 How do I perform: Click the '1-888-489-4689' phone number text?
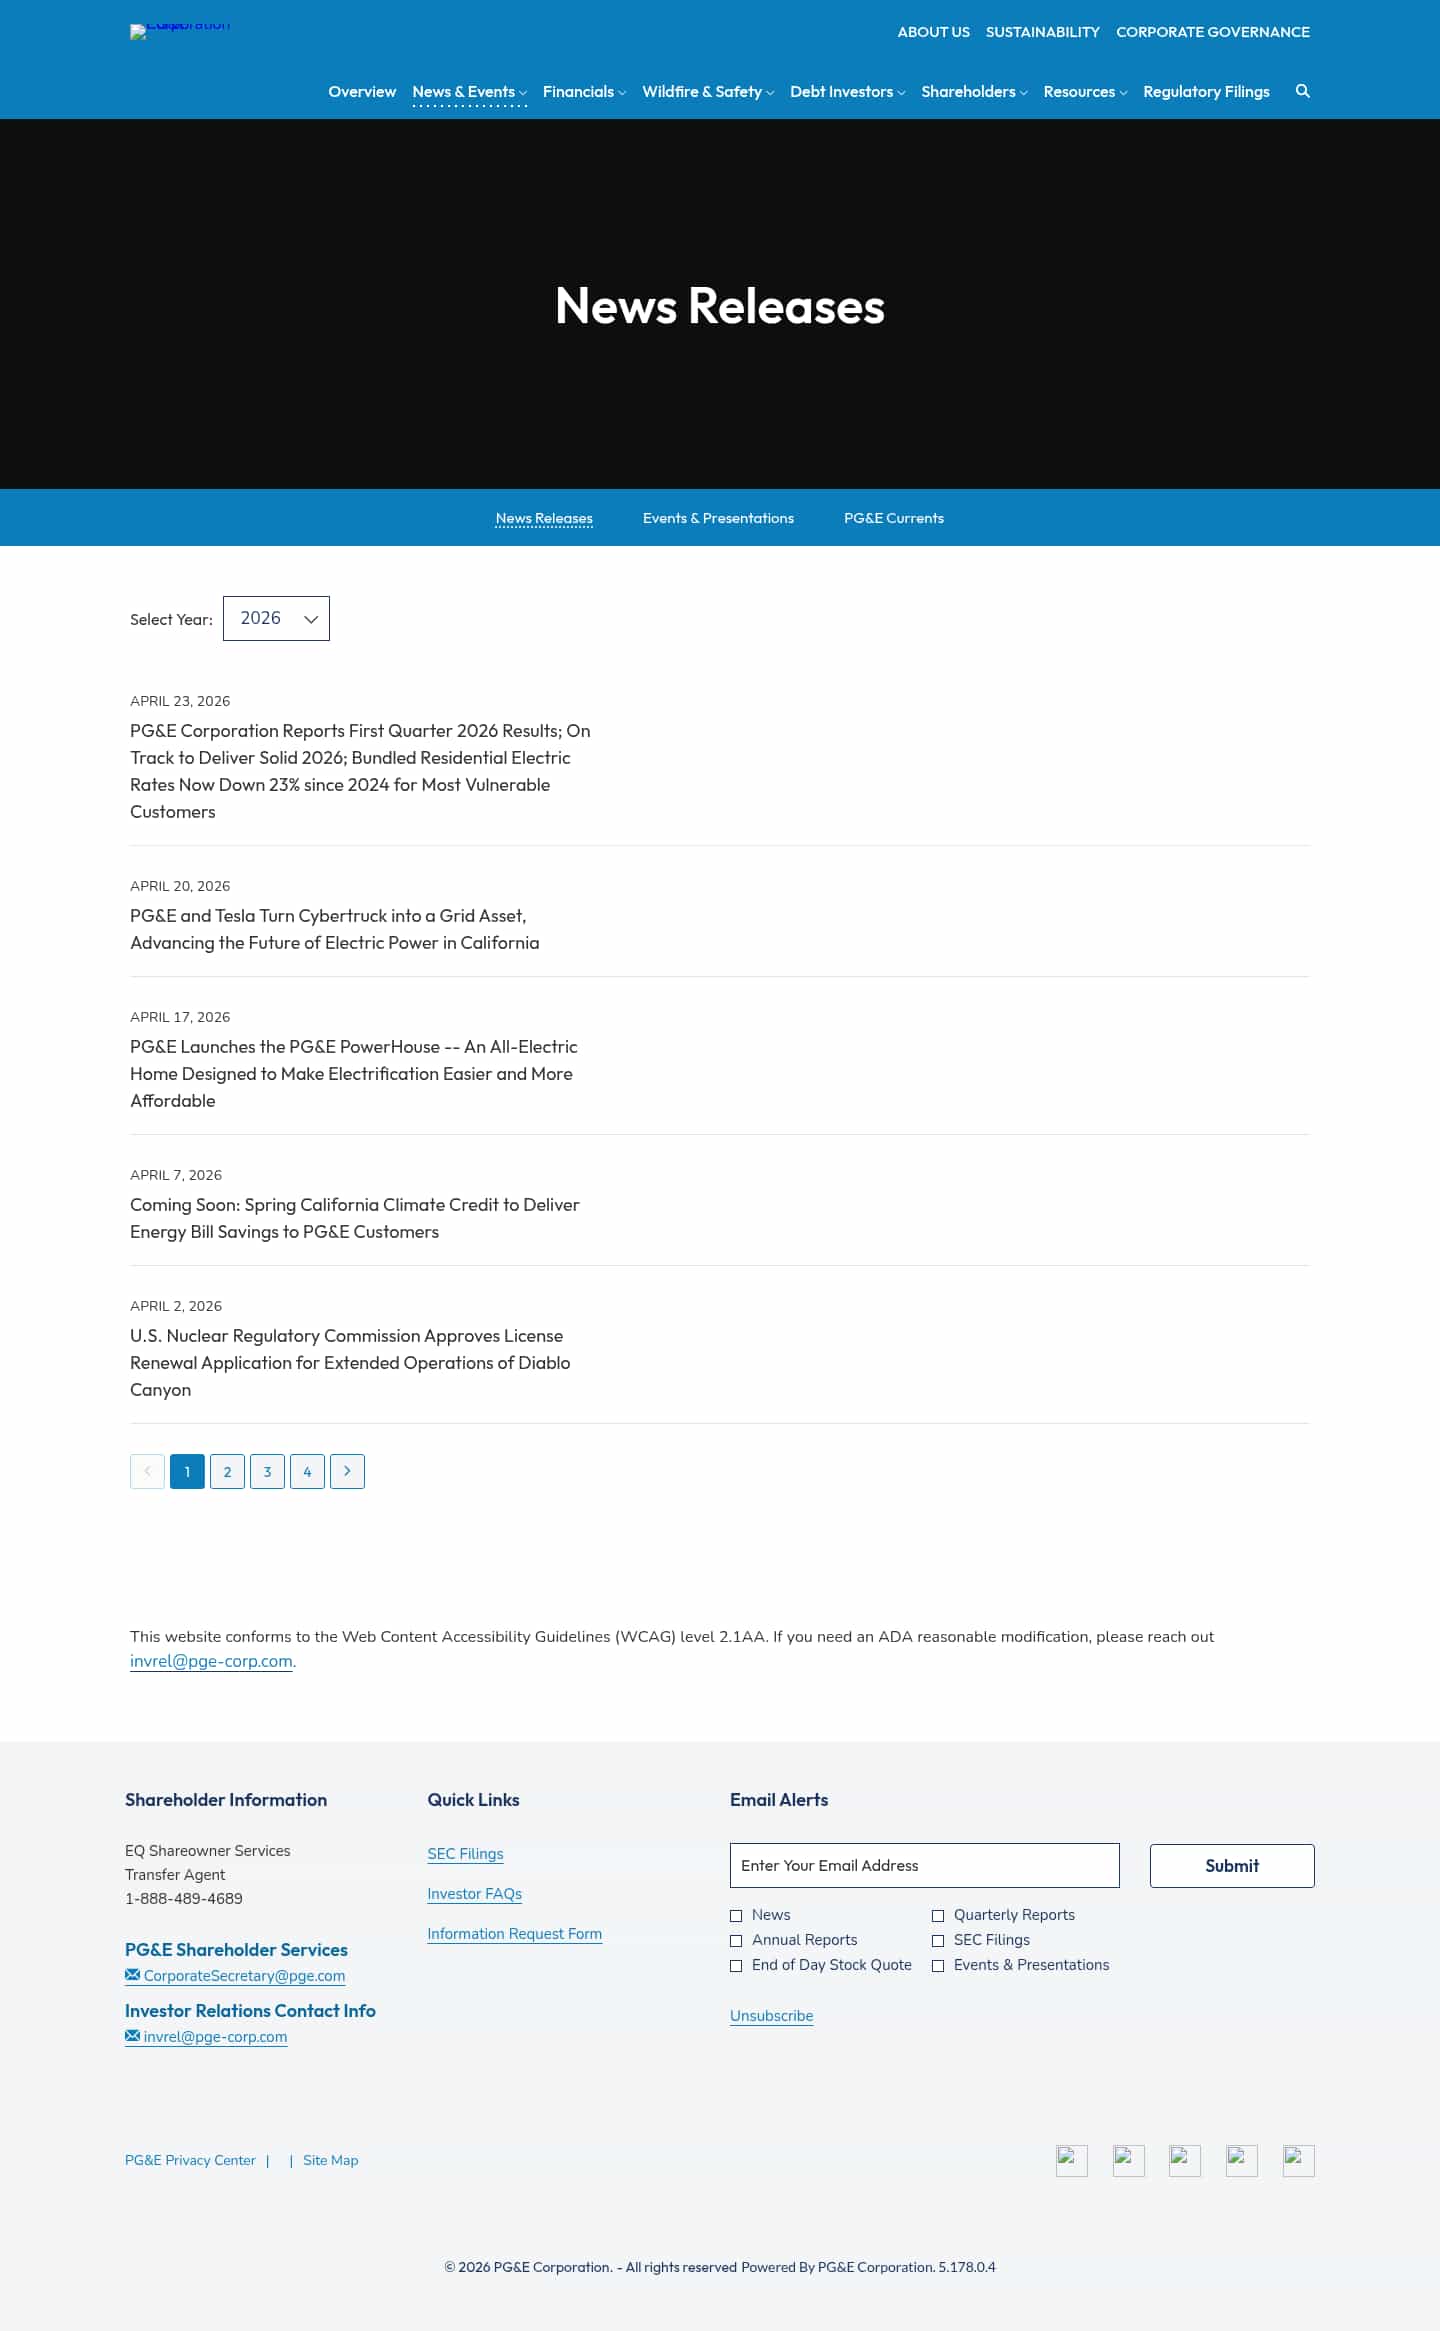tap(184, 1898)
